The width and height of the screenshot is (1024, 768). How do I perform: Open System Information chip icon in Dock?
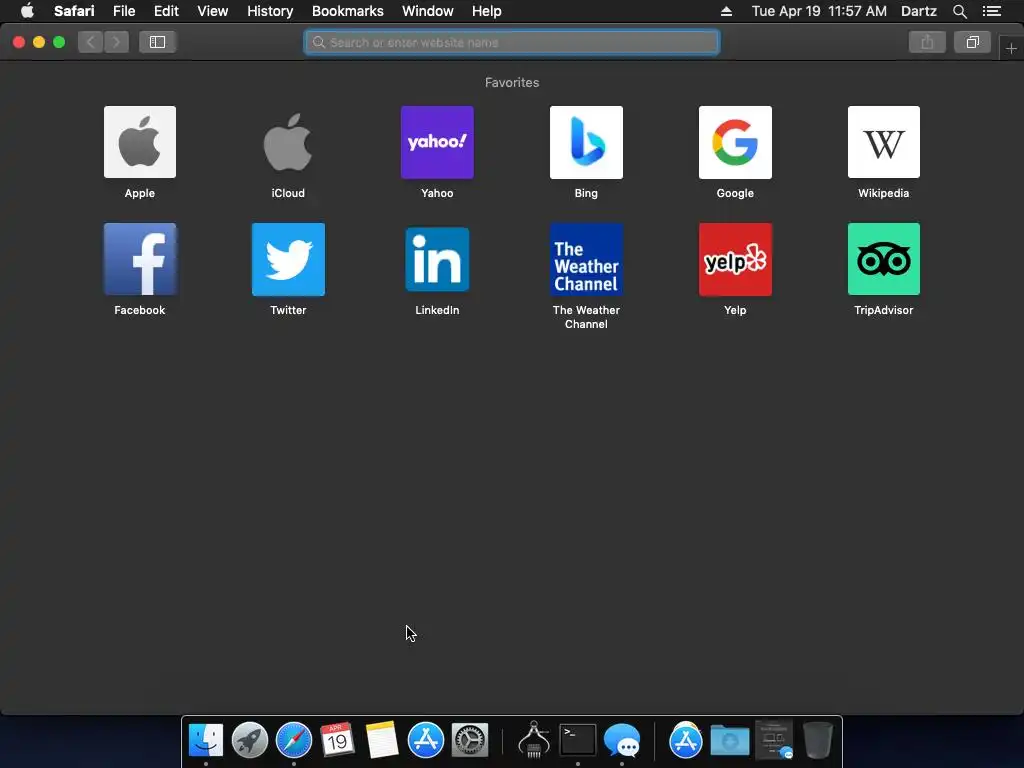pyautogui.click(x=534, y=739)
